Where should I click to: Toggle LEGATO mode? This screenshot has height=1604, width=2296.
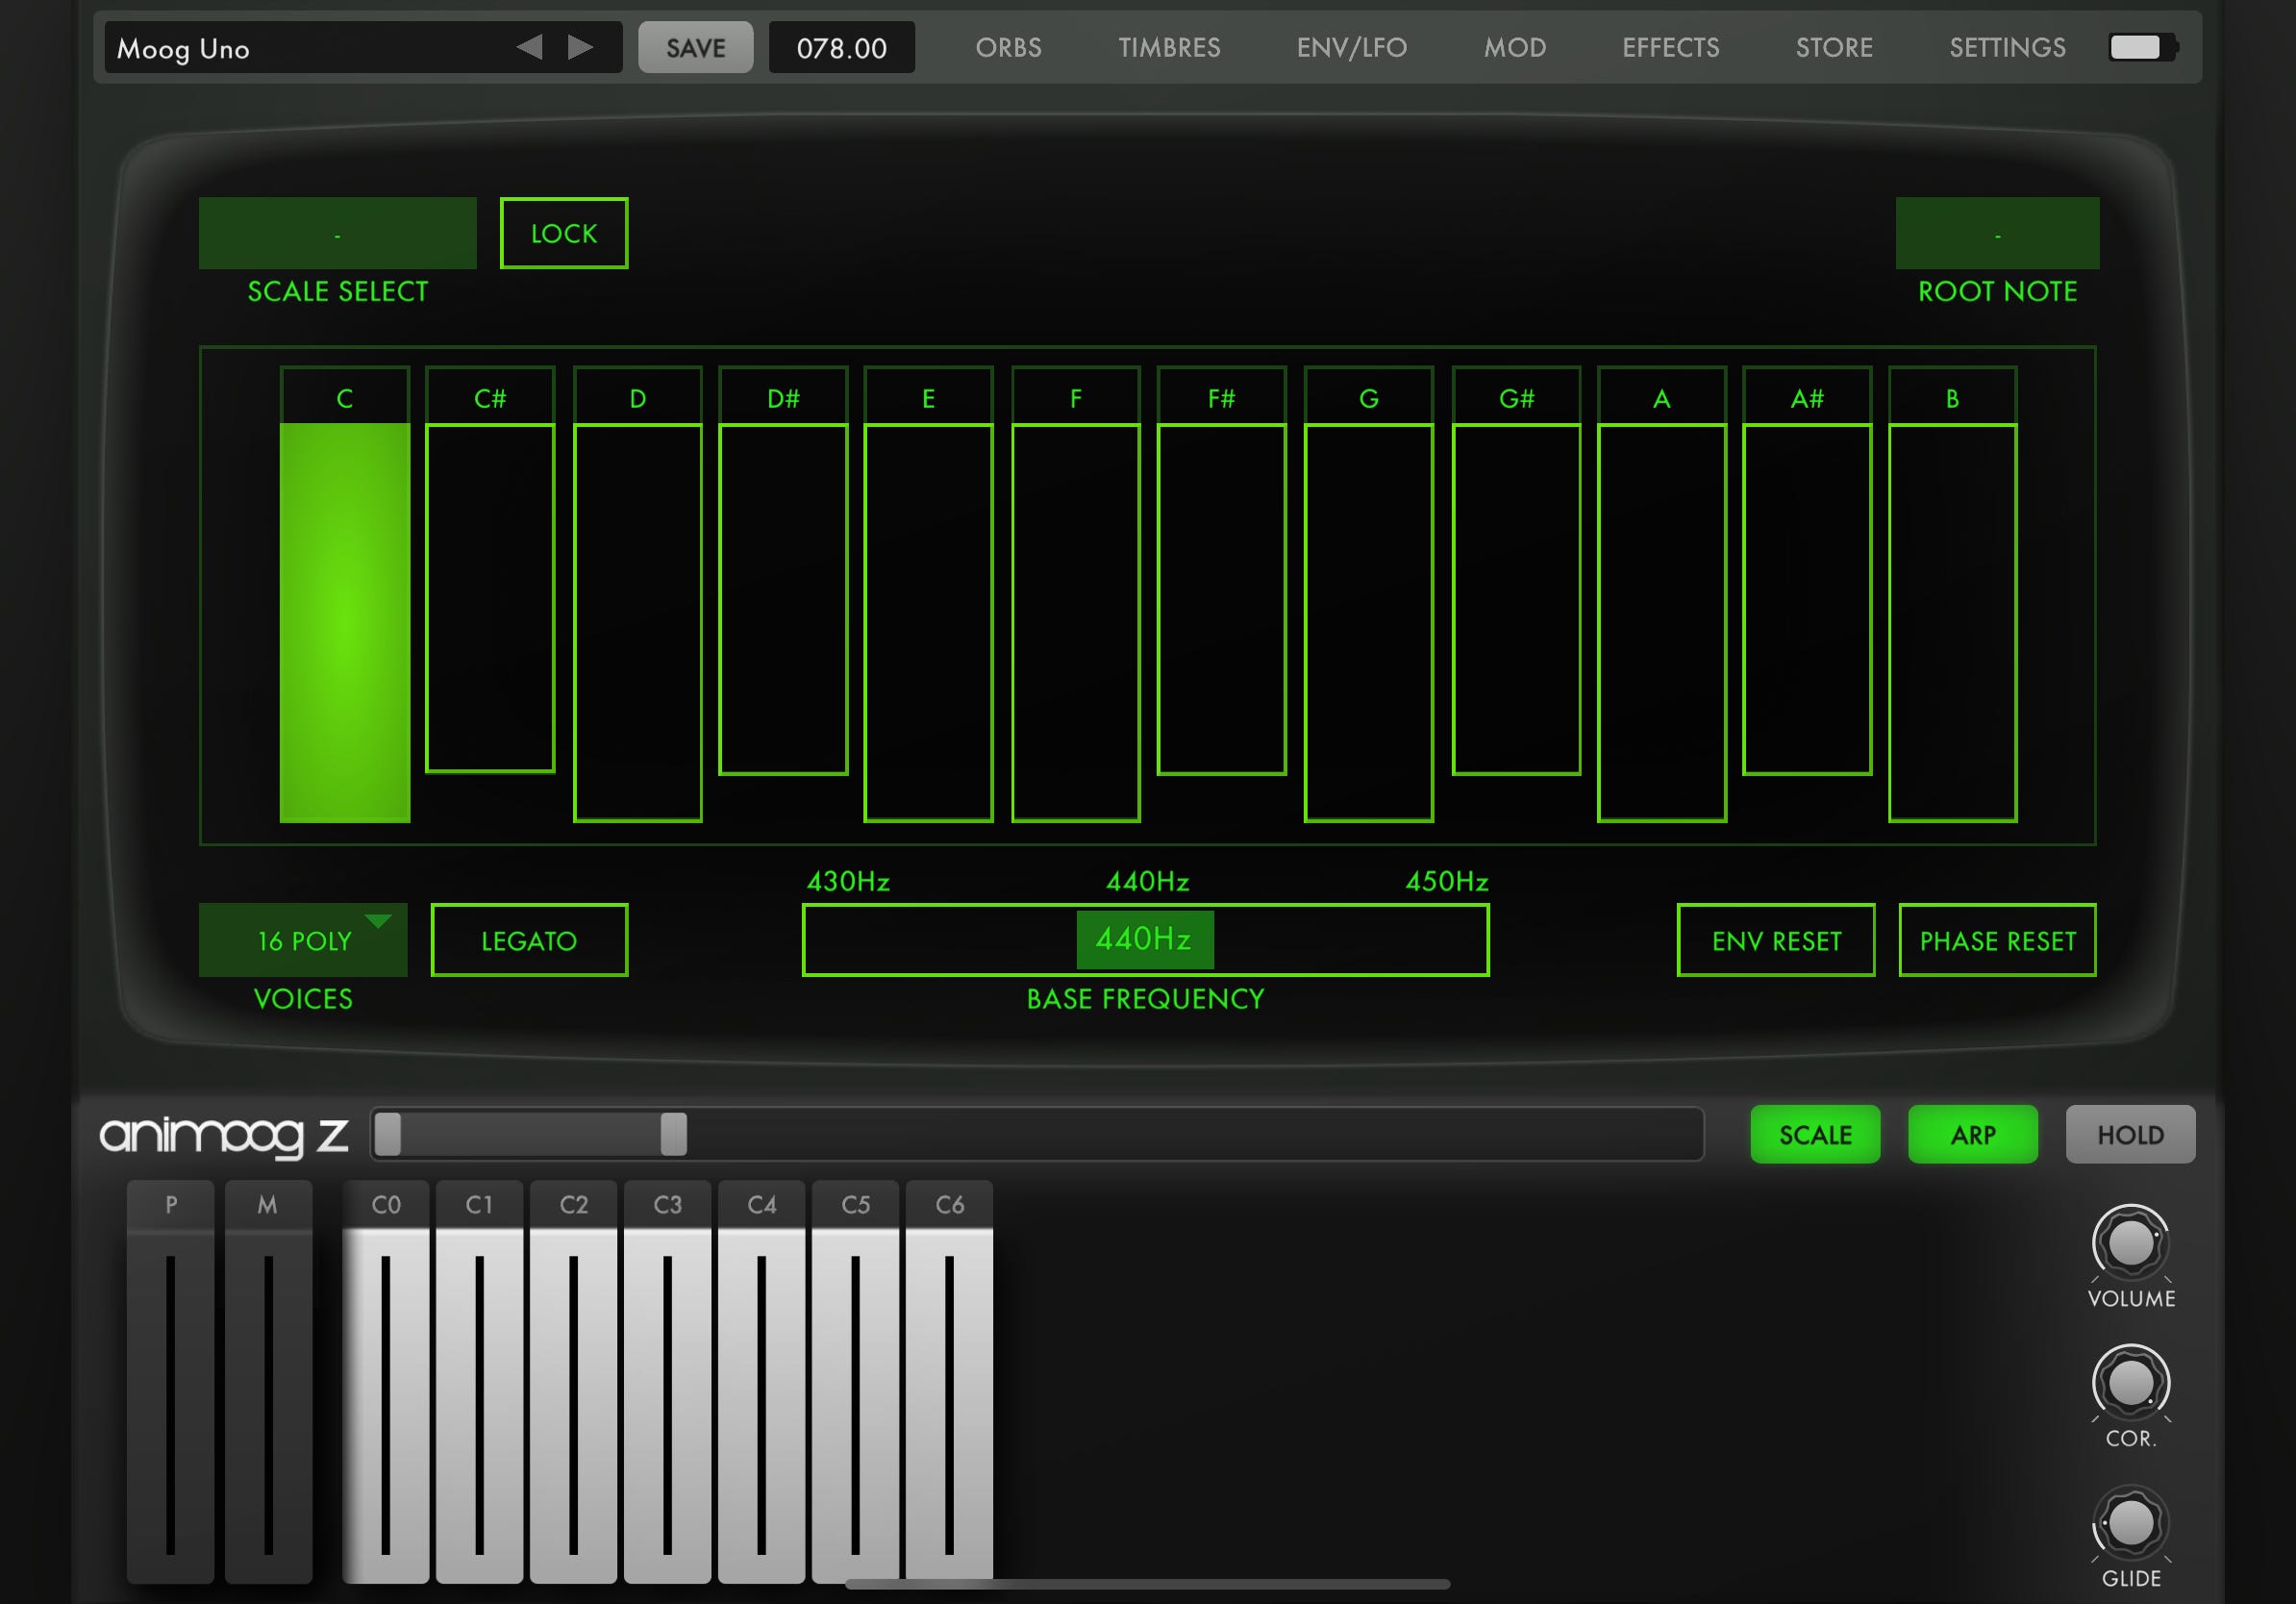[529, 940]
